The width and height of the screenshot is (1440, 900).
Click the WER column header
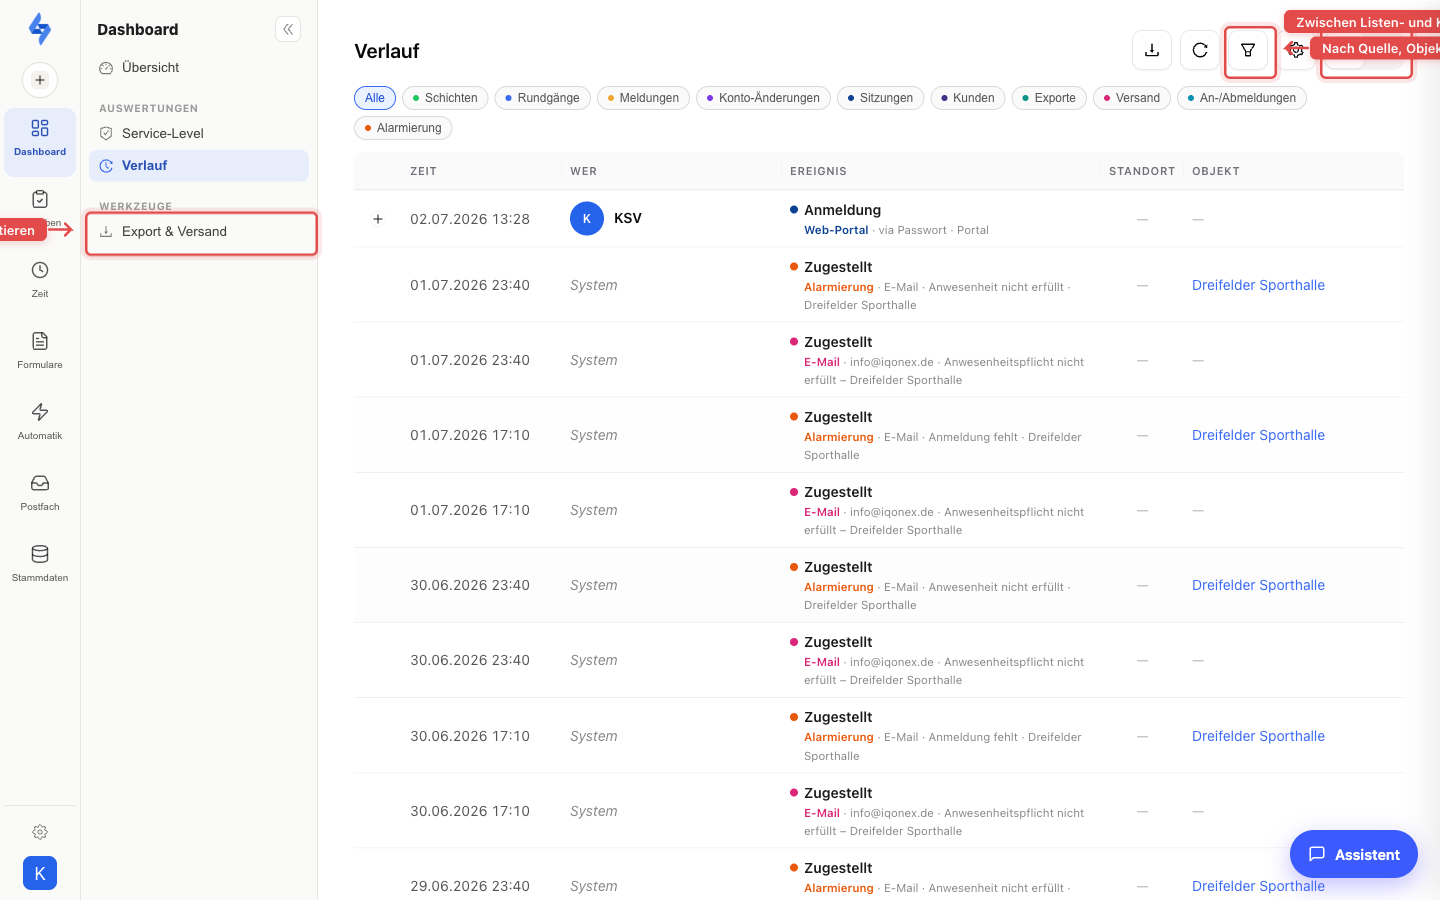point(583,171)
